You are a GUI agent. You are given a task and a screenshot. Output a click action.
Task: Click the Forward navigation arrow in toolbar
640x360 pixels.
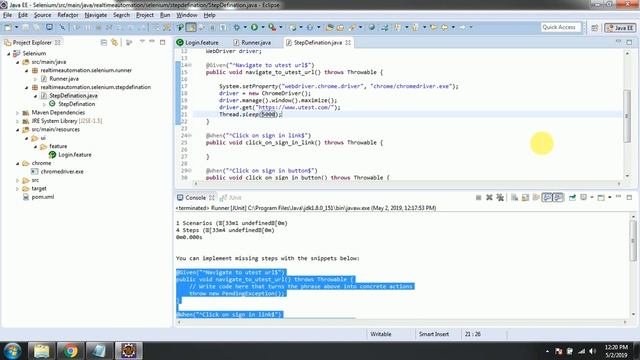click(x=462, y=27)
